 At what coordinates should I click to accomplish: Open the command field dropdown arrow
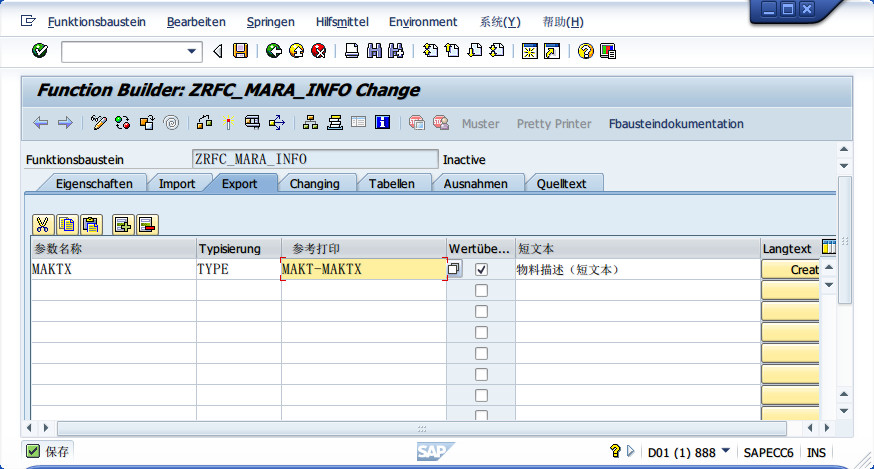(x=191, y=51)
